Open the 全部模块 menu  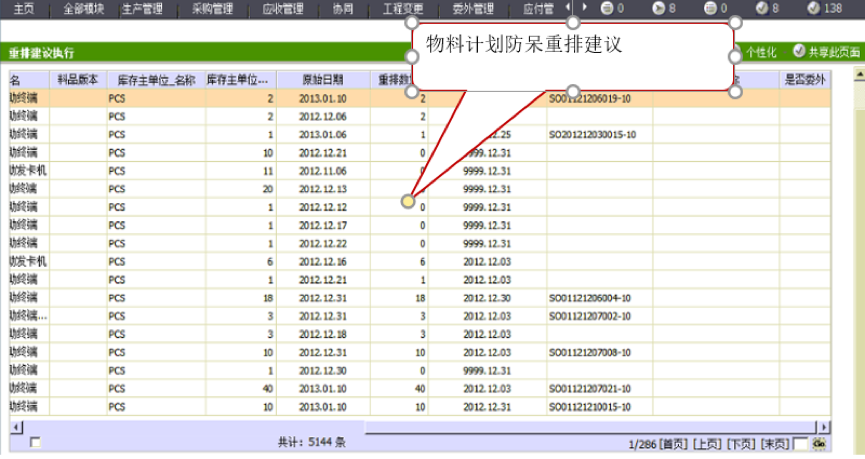point(83,8)
